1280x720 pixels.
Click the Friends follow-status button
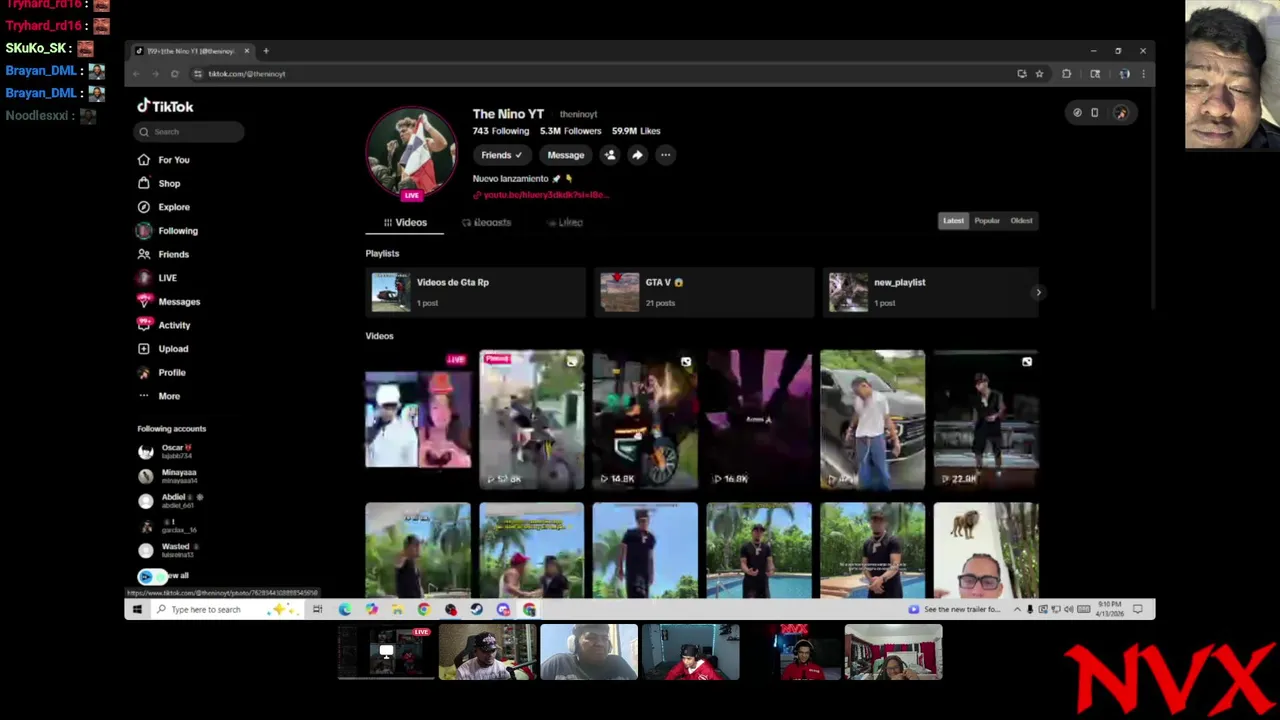(x=501, y=155)
